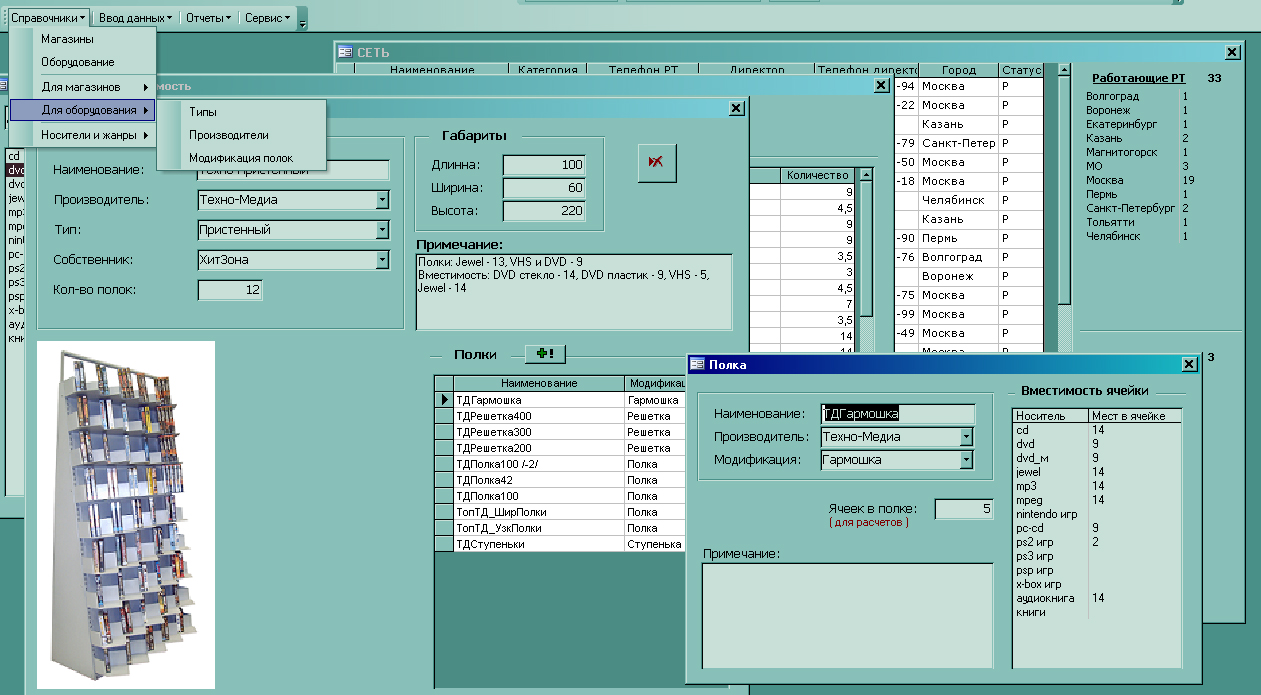
Task: Add a new shelf with the green plus button
Action: coord(545,354)
